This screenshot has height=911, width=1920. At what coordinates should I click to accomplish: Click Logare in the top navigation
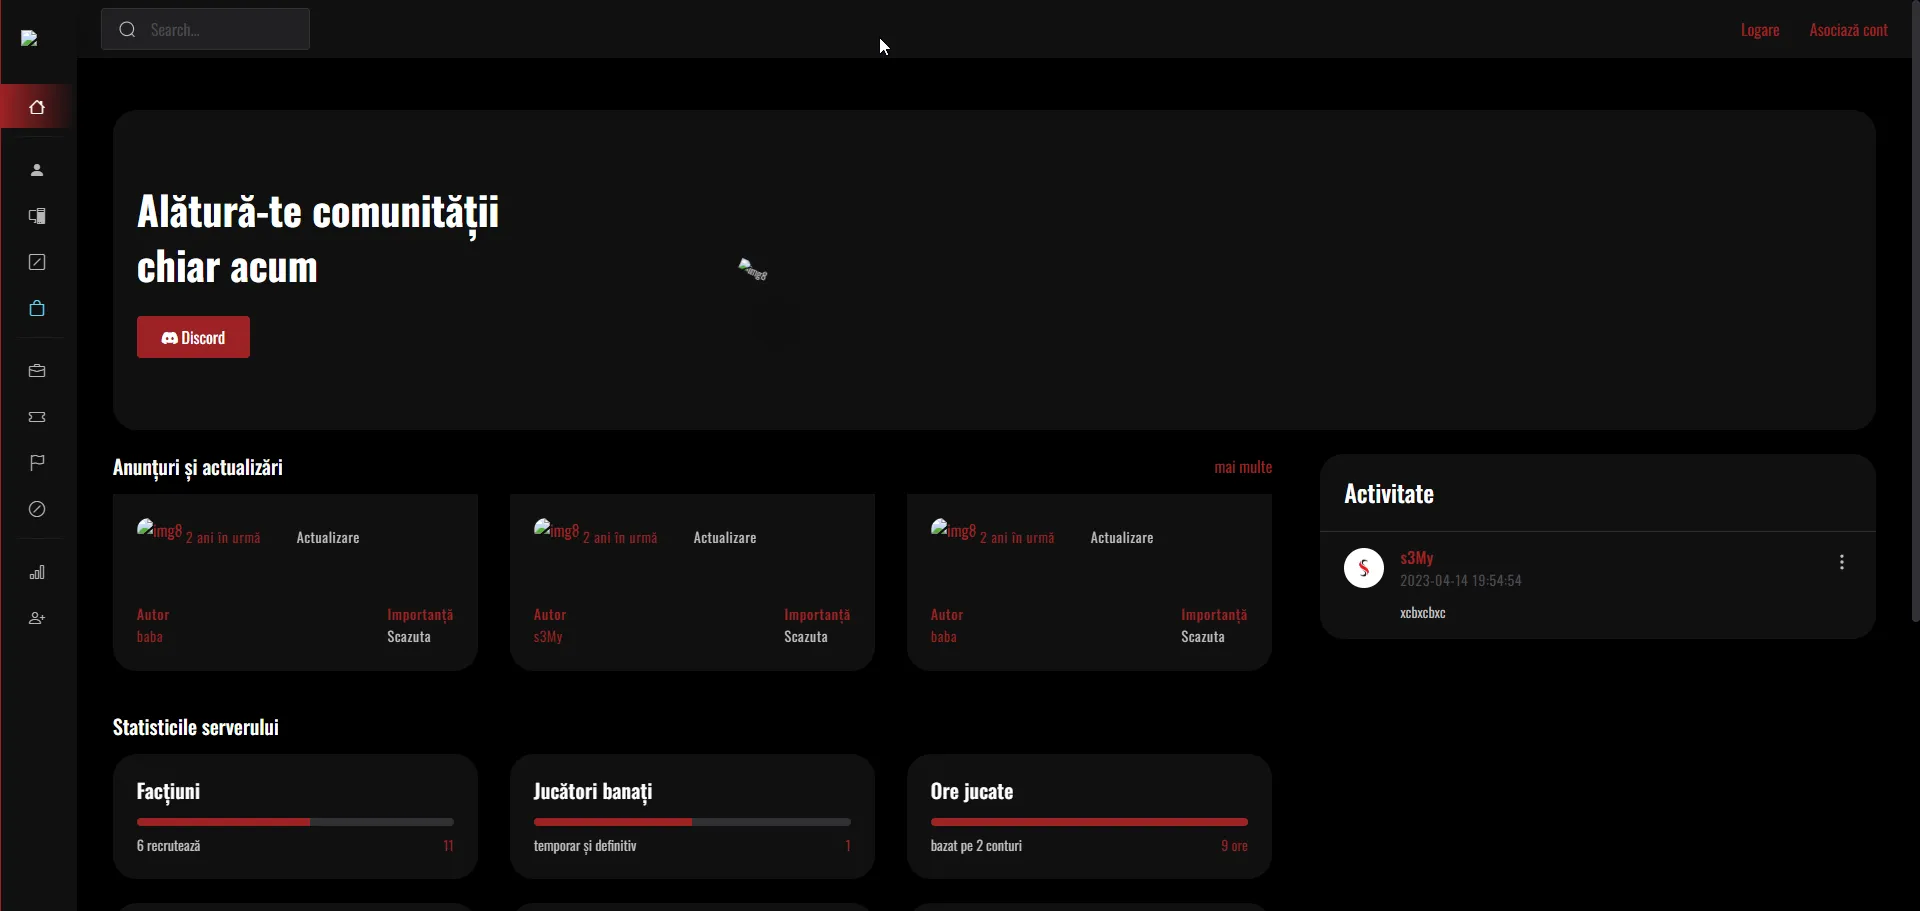point(1759,29)
